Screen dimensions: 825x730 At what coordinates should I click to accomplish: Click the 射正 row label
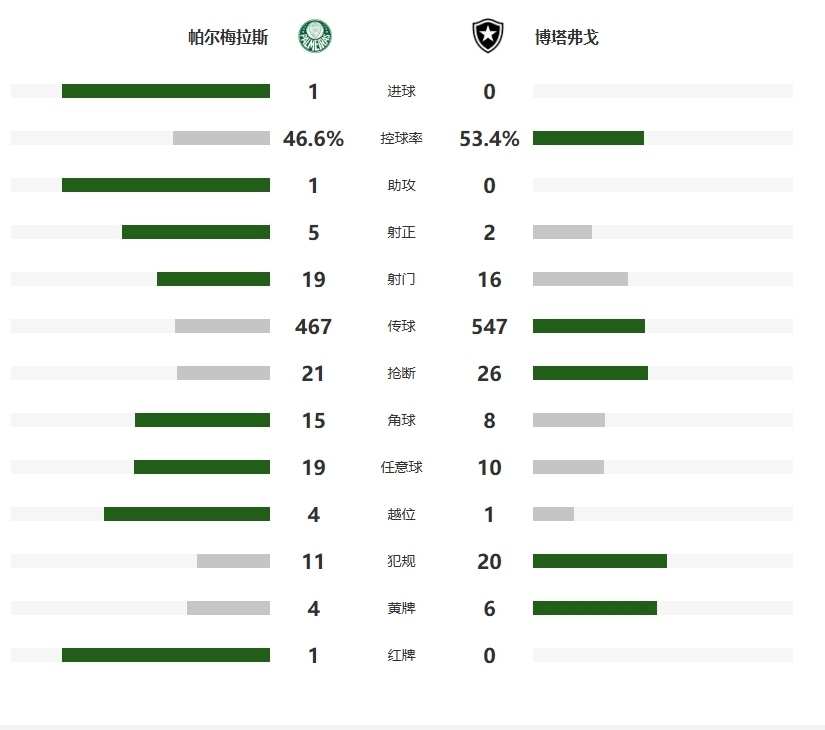401,232
